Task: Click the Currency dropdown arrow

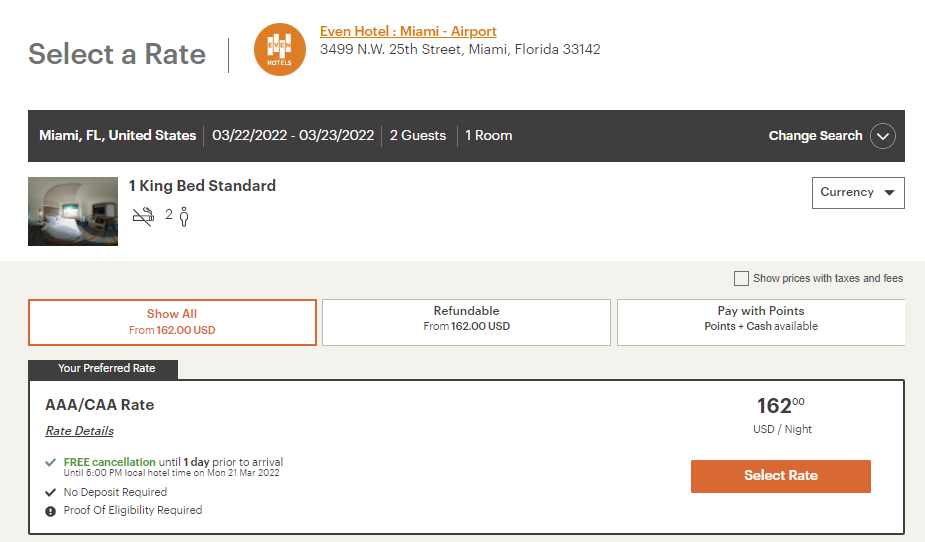Action: 889,193
